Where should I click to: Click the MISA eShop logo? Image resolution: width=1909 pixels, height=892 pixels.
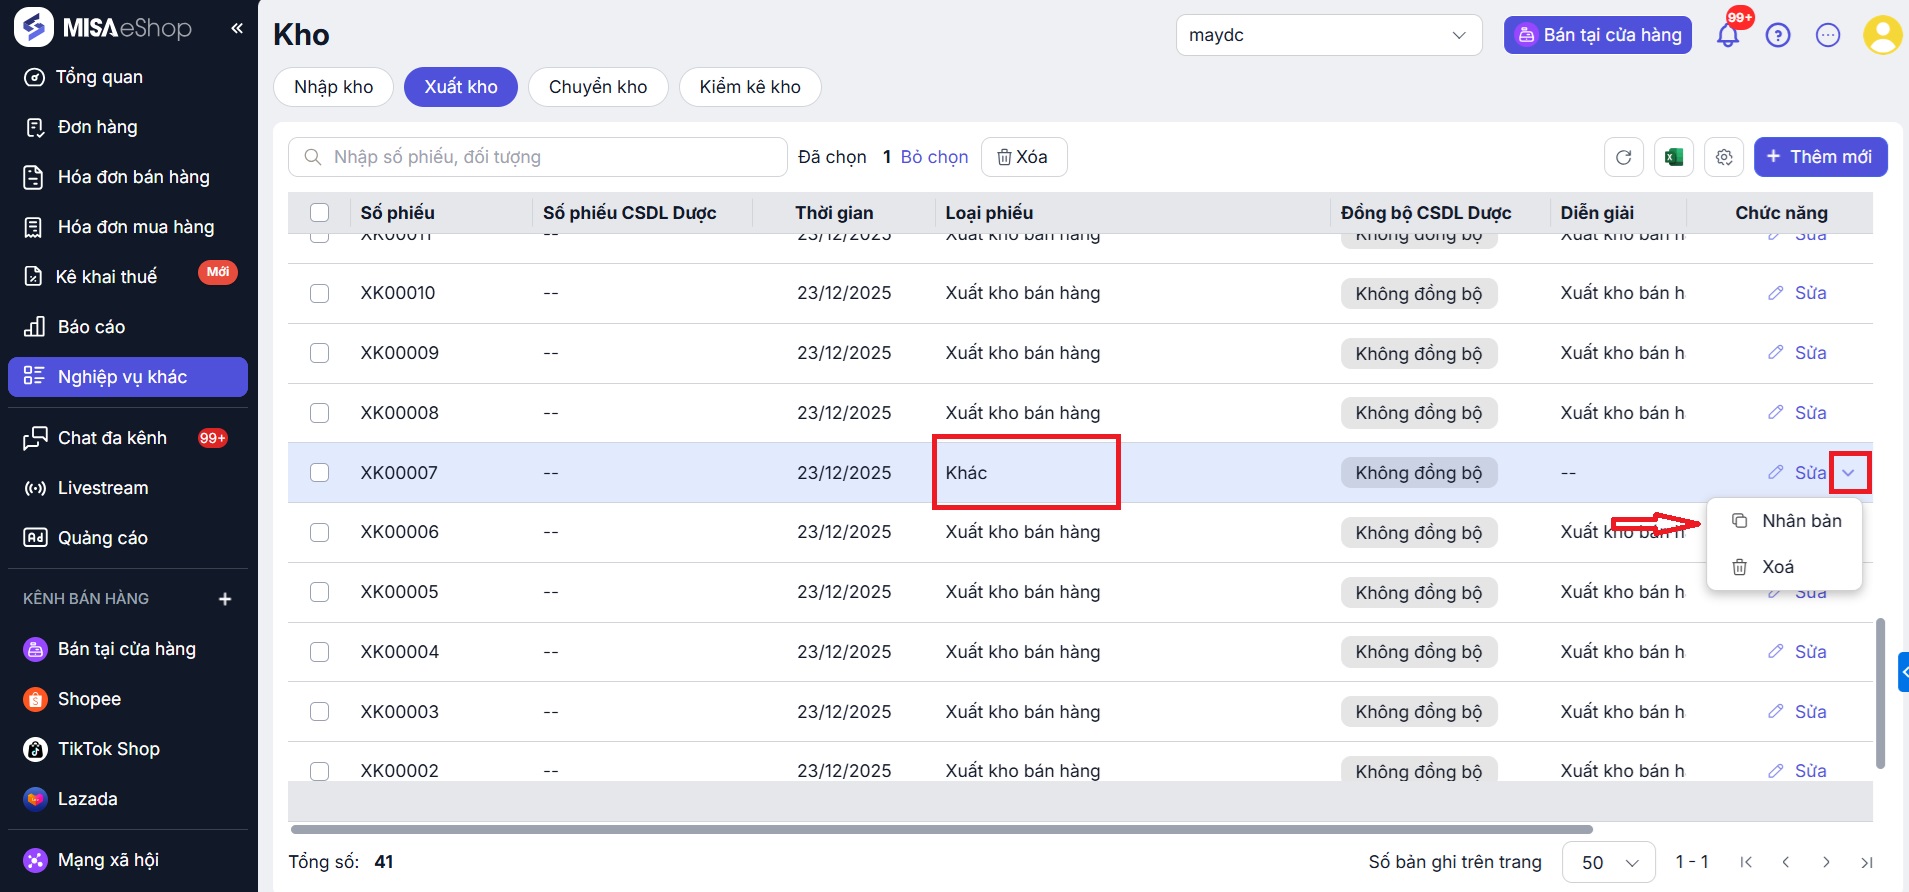coord(103,28)
